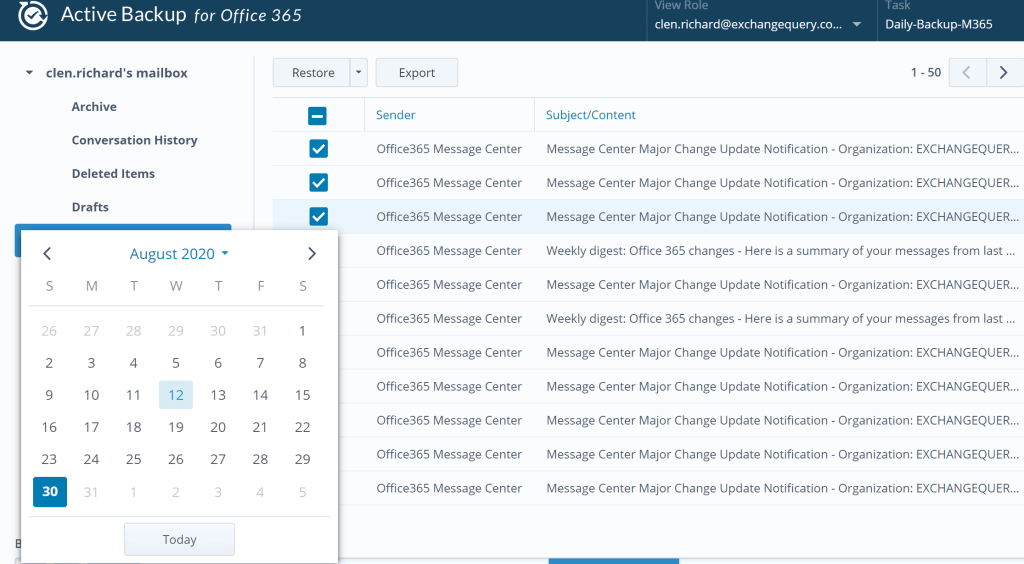Open the View Role account dropdown

857,25
